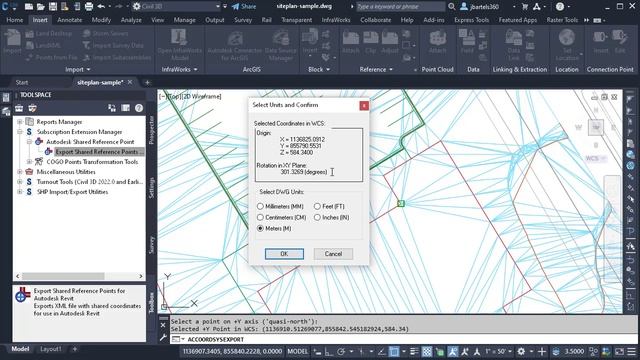Click the Customization hamburger icon in status bar
The image size is (640, 360).
[x=631, y=351]
